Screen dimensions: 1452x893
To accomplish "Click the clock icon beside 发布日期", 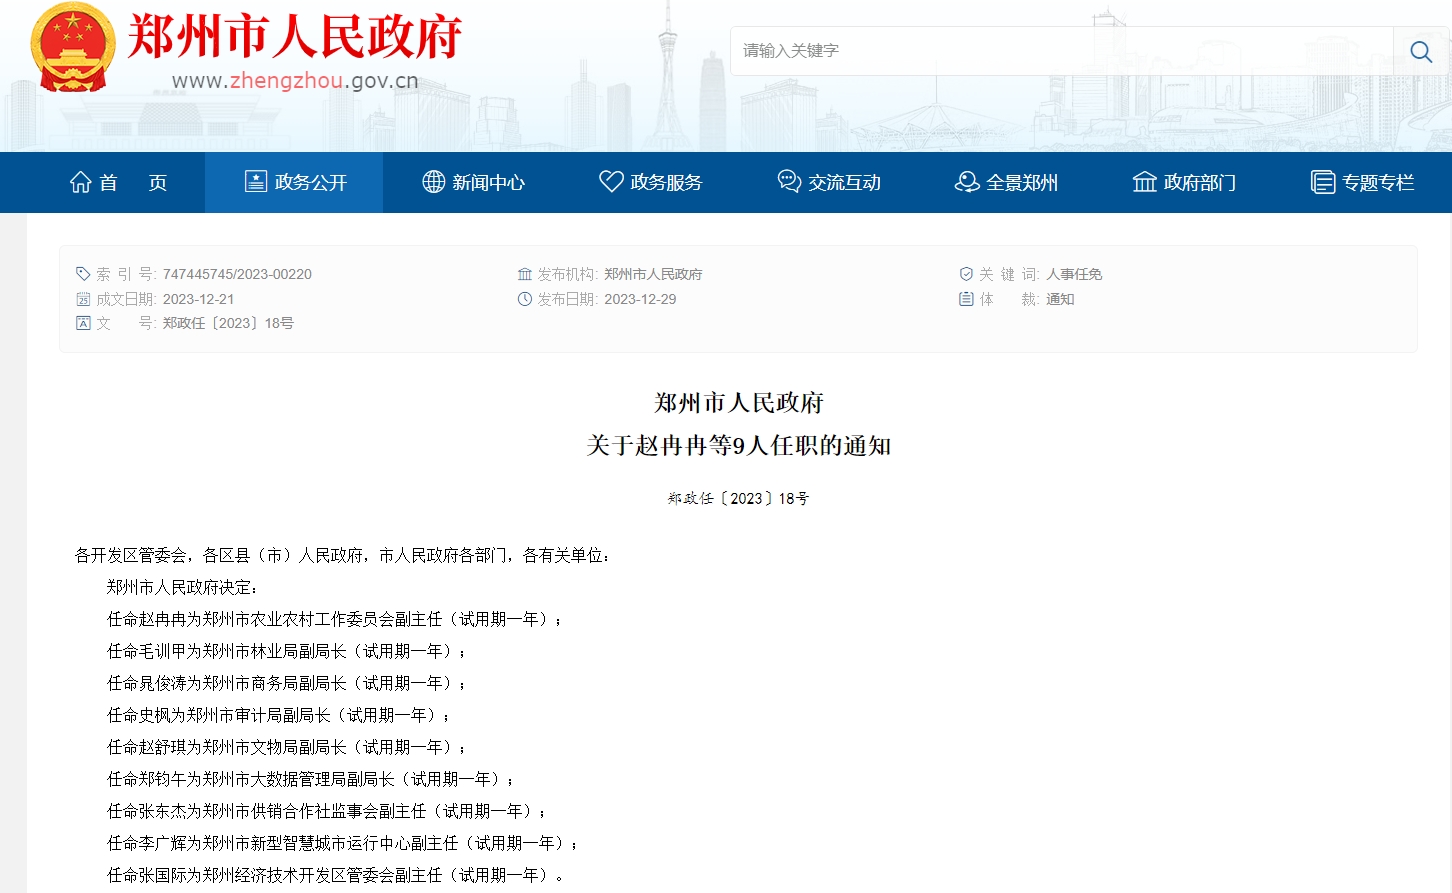I will tap(525, 299).
